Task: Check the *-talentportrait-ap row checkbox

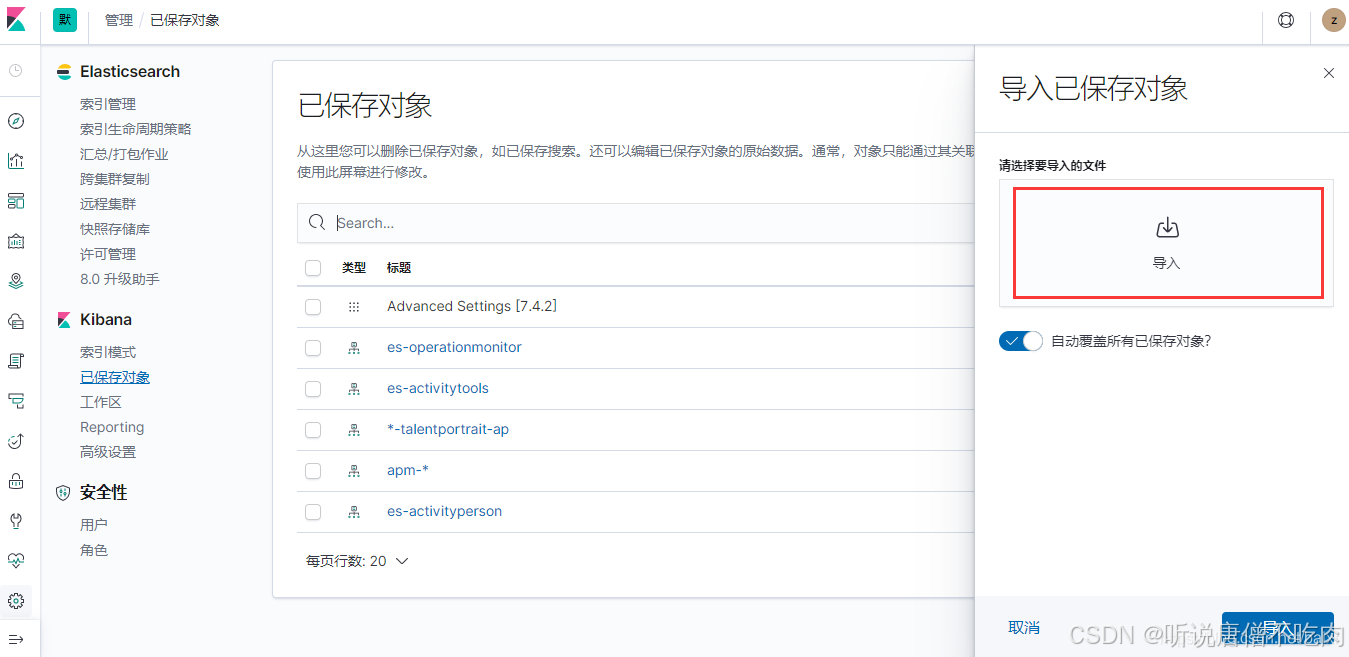Action: (x=313, y=430)
